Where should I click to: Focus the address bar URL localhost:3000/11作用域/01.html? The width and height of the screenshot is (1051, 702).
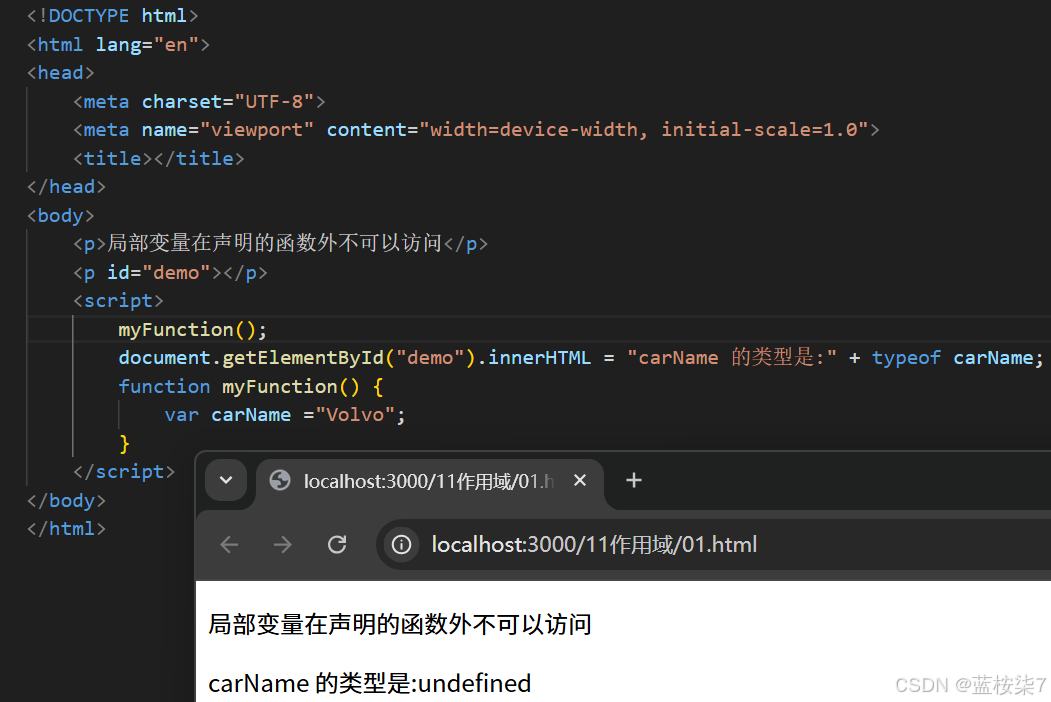[x=594, y=544]
